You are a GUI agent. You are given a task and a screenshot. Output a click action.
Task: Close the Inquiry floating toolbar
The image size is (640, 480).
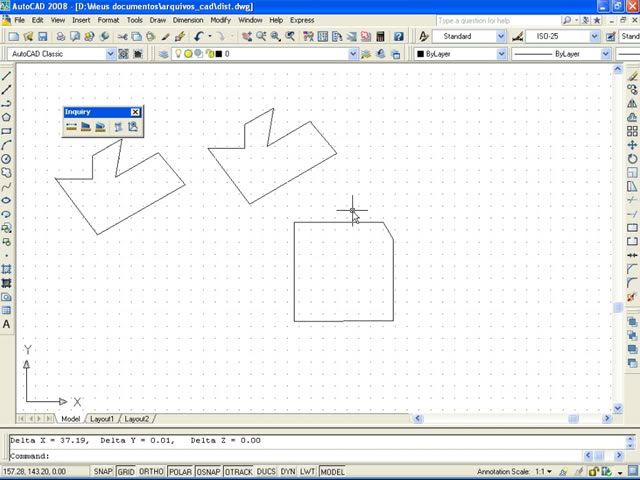[136, 112]
